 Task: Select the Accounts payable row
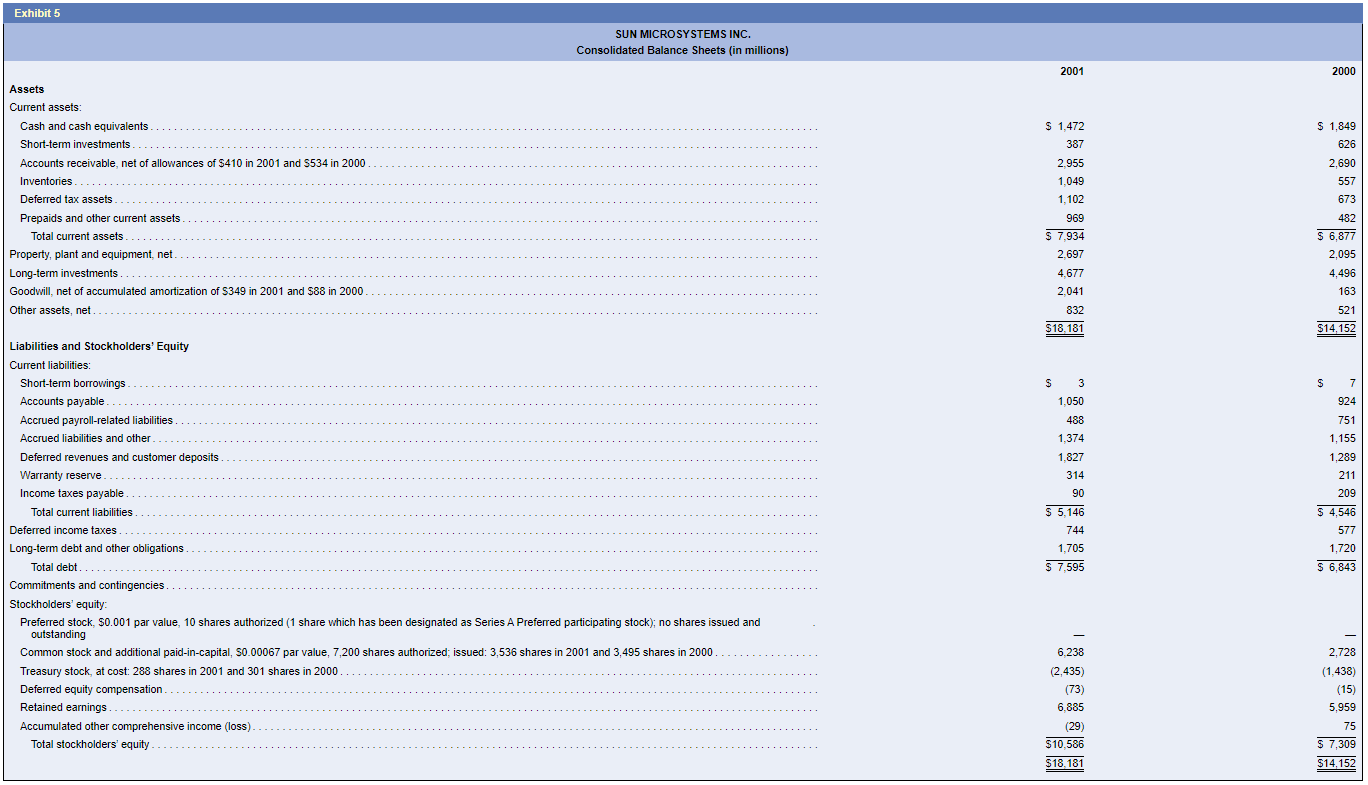click(62, 401)
